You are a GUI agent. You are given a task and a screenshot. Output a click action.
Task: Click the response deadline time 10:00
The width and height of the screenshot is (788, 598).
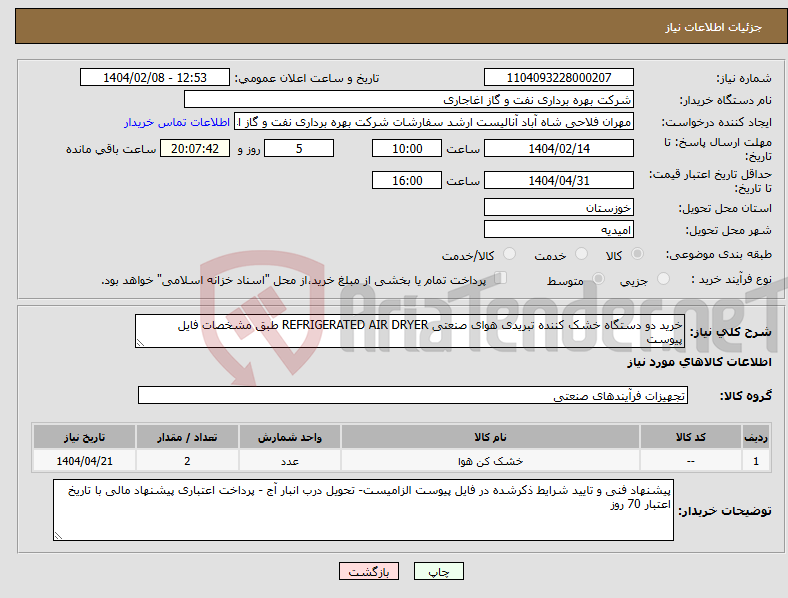click(x=407, y=148)
